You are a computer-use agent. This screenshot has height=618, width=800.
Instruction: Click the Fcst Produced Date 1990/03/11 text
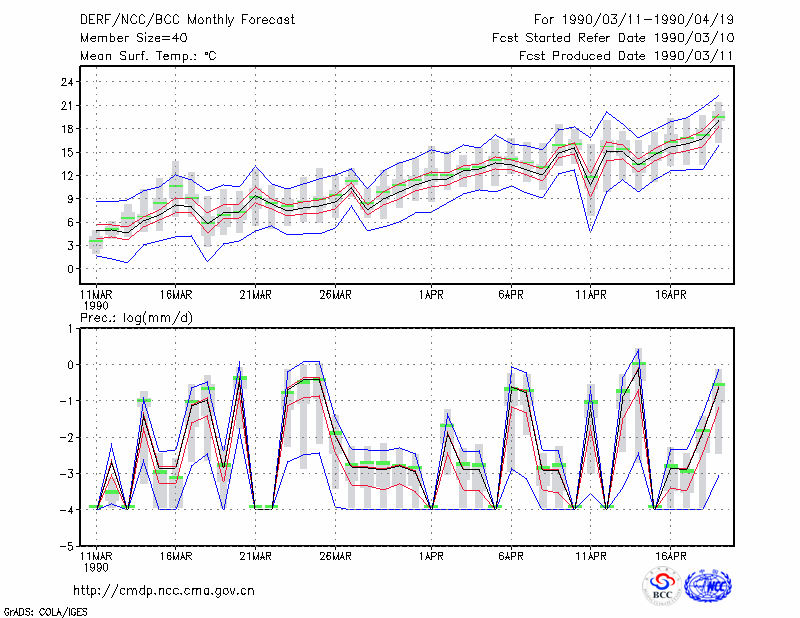(x=626, y=56)
